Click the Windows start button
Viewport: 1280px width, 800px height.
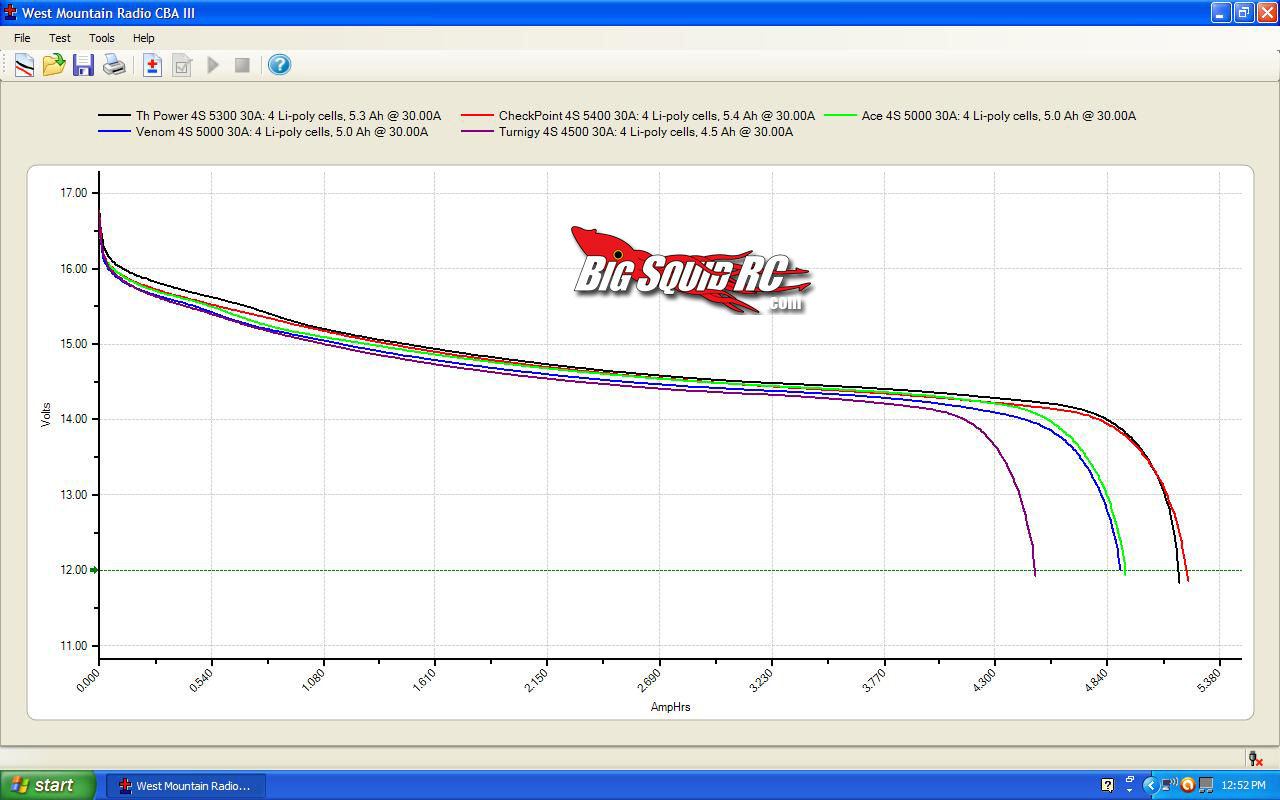[48, 785]
